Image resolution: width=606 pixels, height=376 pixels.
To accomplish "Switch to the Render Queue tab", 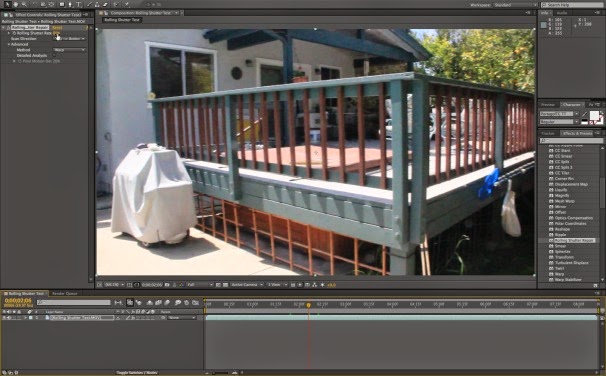I will [65, 294].
